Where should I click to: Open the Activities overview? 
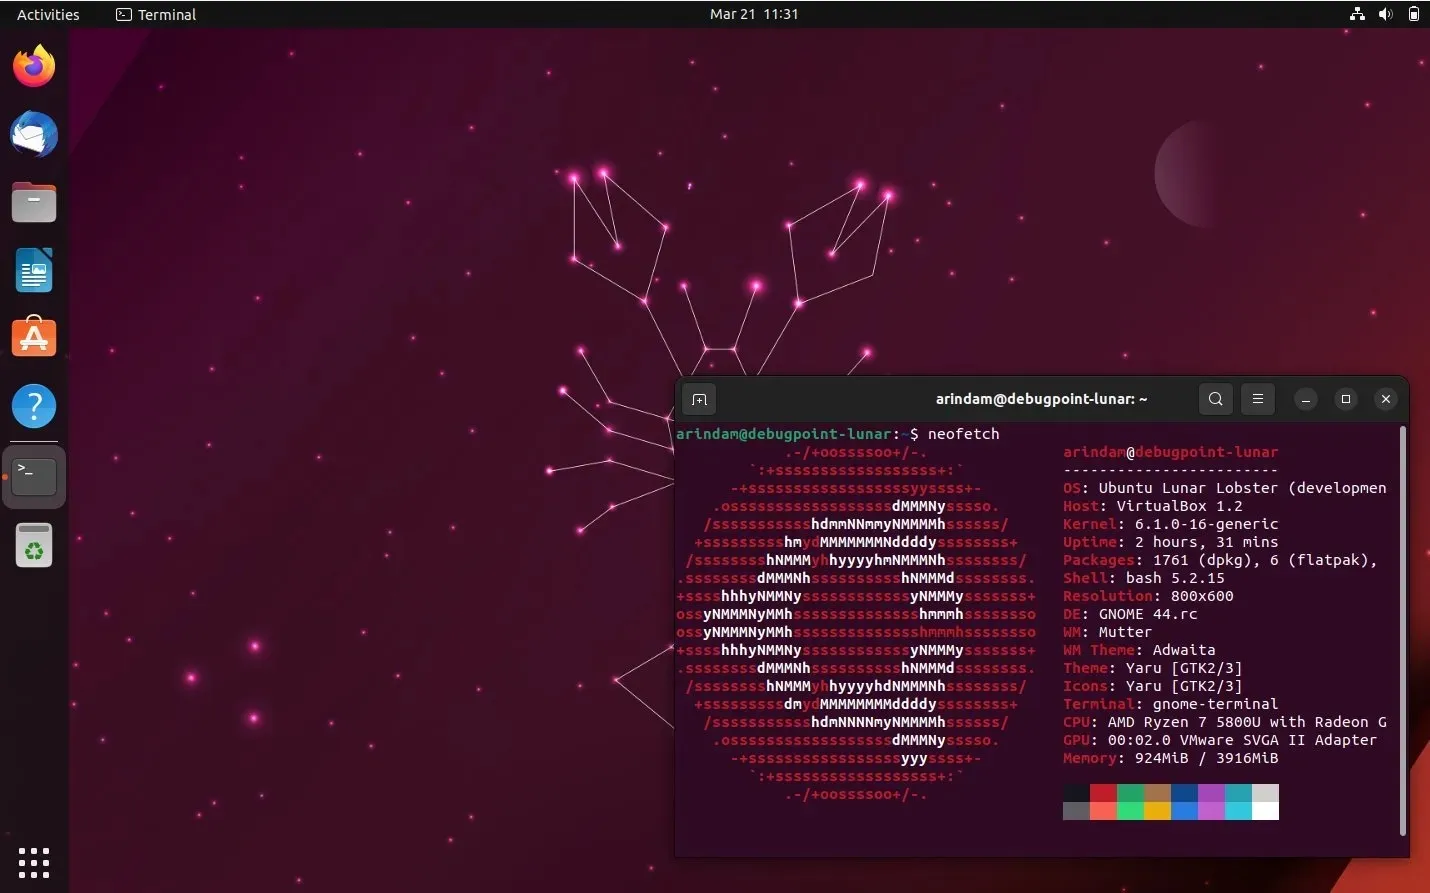click(x=47, y=14)
